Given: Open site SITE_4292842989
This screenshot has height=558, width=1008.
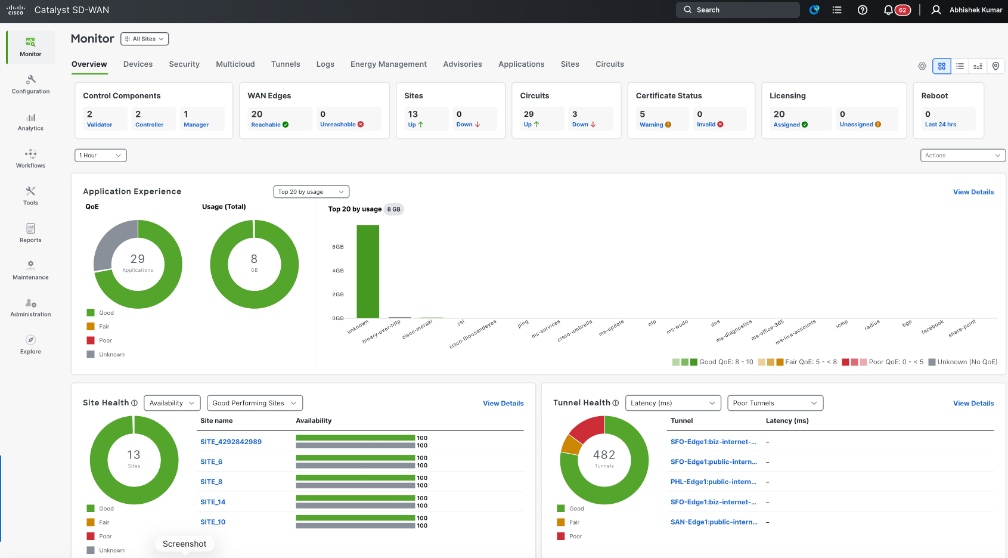Looking at the screenshot, I should (x=231, y=442).
